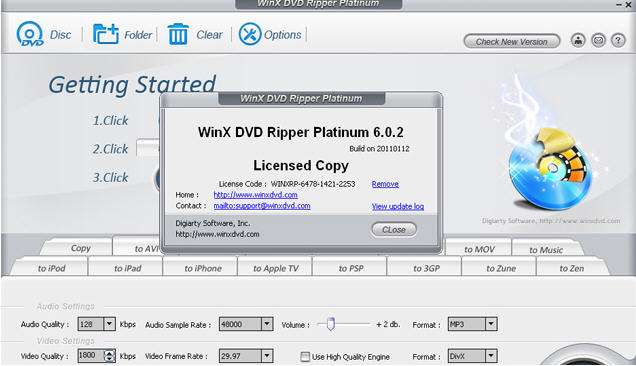
Task: Click Check New Version button
Action: pos(511,41)
